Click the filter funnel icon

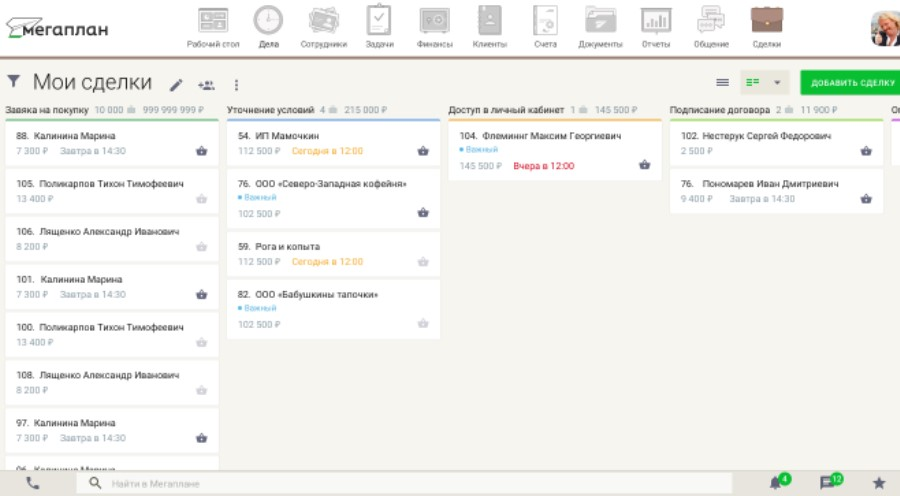click(x=14, y=82)
